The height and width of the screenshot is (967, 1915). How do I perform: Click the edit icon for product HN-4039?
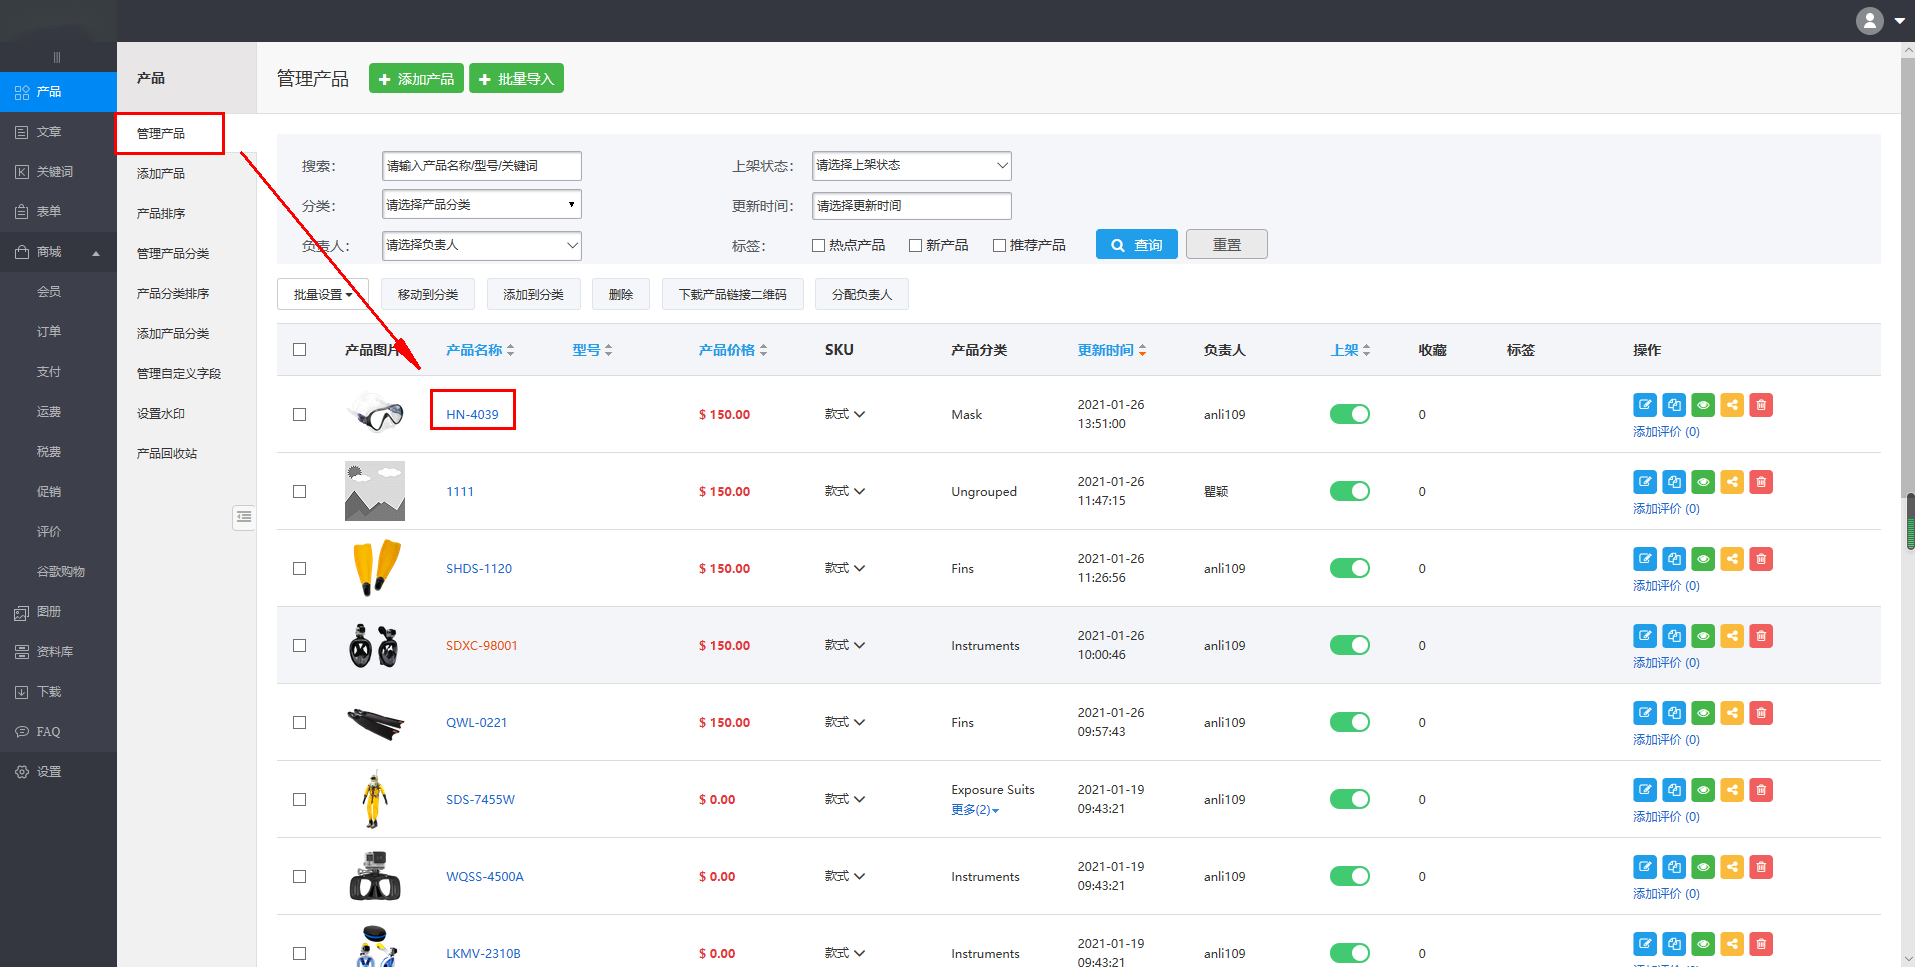click(1644, 405)
